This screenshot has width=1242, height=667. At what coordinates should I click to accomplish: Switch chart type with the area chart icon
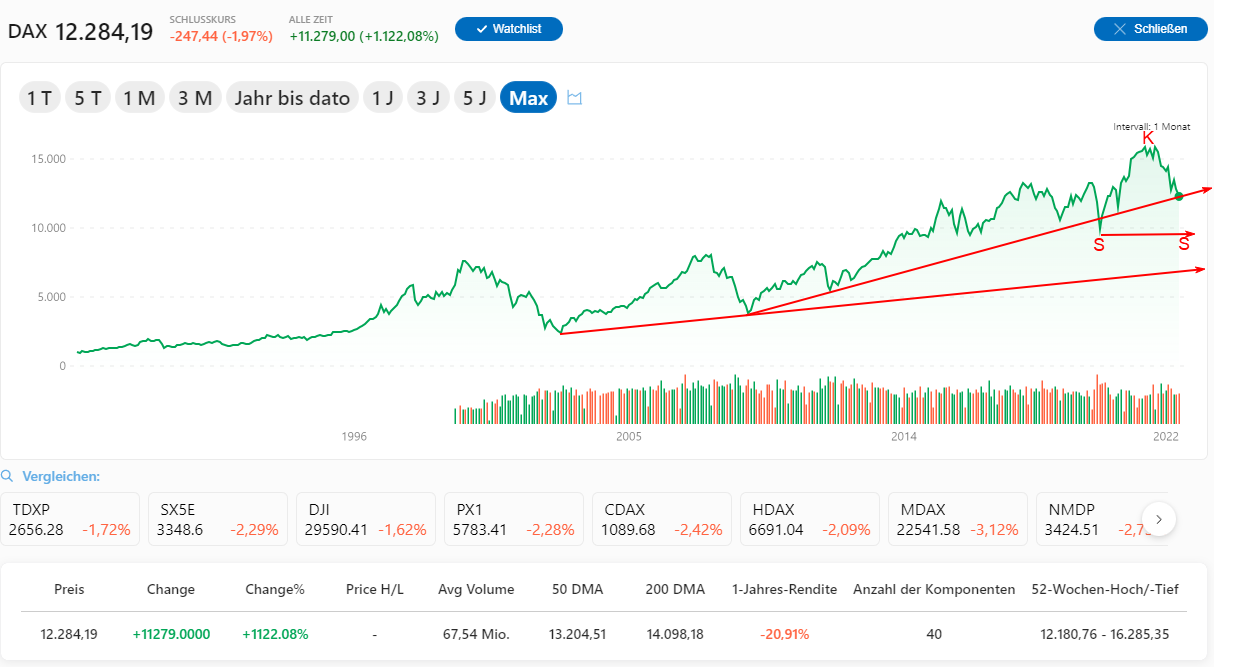tap(575, 98)
